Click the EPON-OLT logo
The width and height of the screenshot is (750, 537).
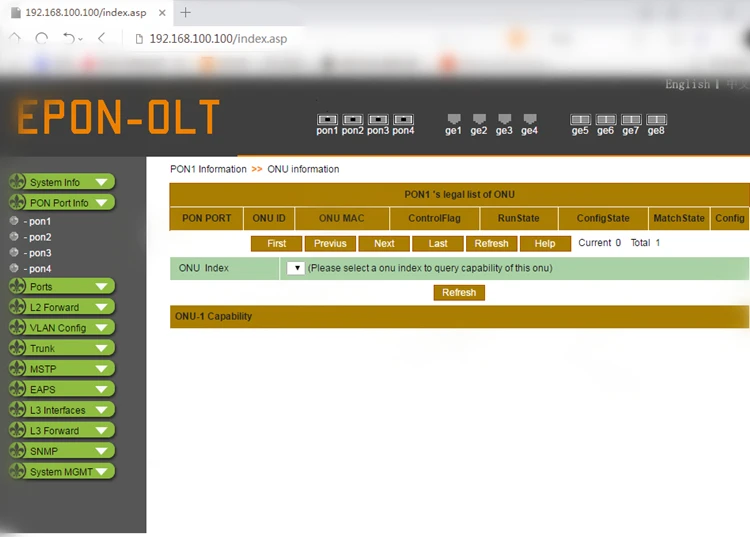(x=118, y=117)
